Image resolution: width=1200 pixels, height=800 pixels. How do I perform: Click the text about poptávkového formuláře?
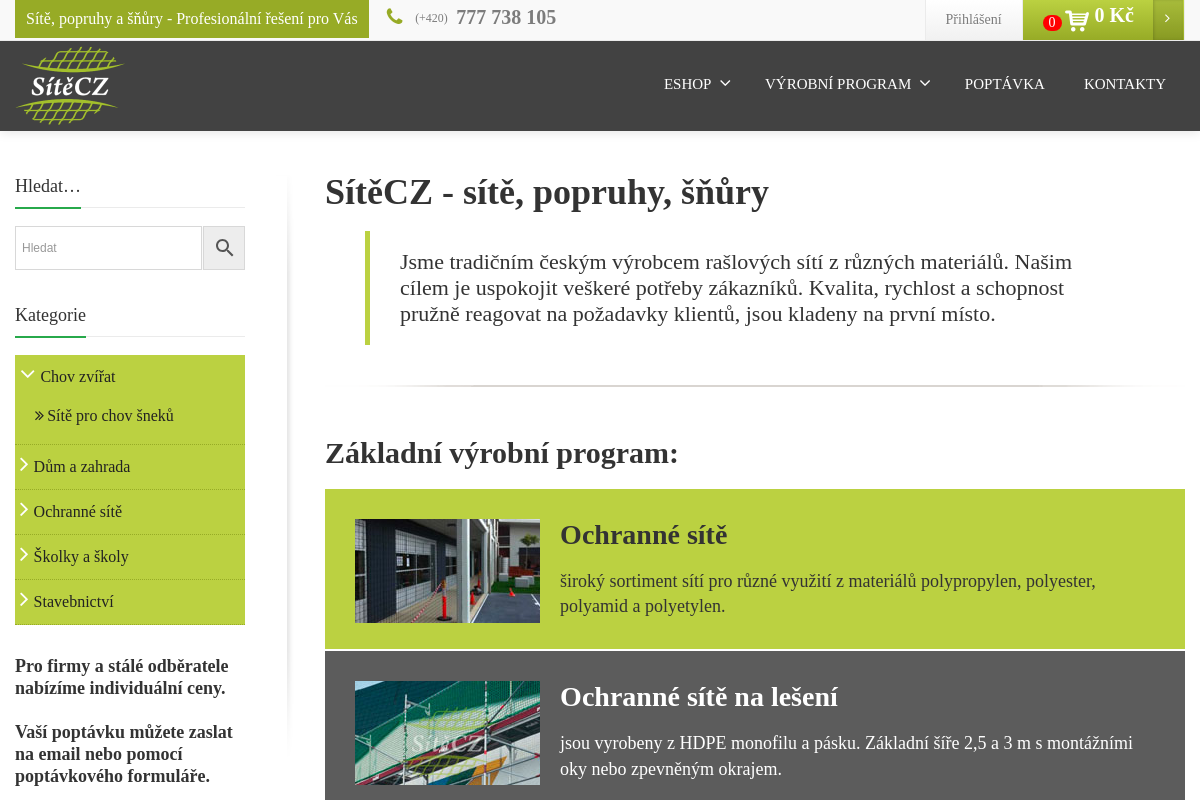pyautogui.click(x=124, y=754)
